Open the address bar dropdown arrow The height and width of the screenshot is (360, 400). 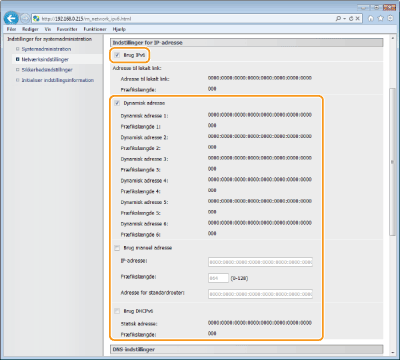345,19
